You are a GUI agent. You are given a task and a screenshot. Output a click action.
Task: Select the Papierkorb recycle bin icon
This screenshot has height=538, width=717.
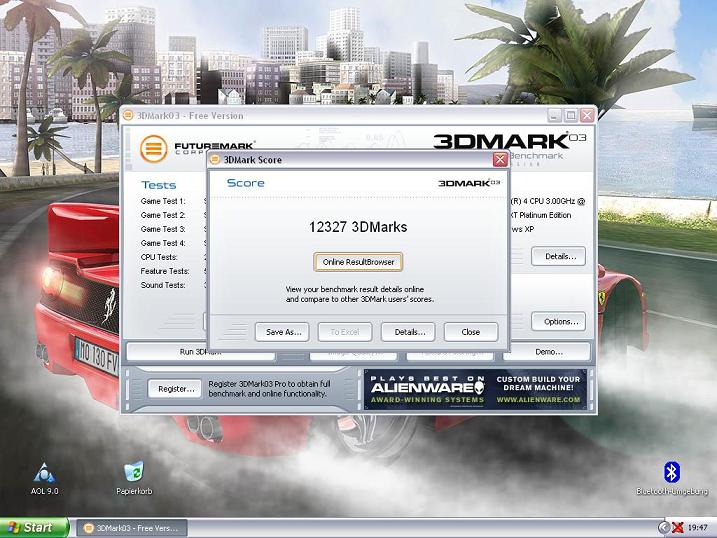pos(134,479)
